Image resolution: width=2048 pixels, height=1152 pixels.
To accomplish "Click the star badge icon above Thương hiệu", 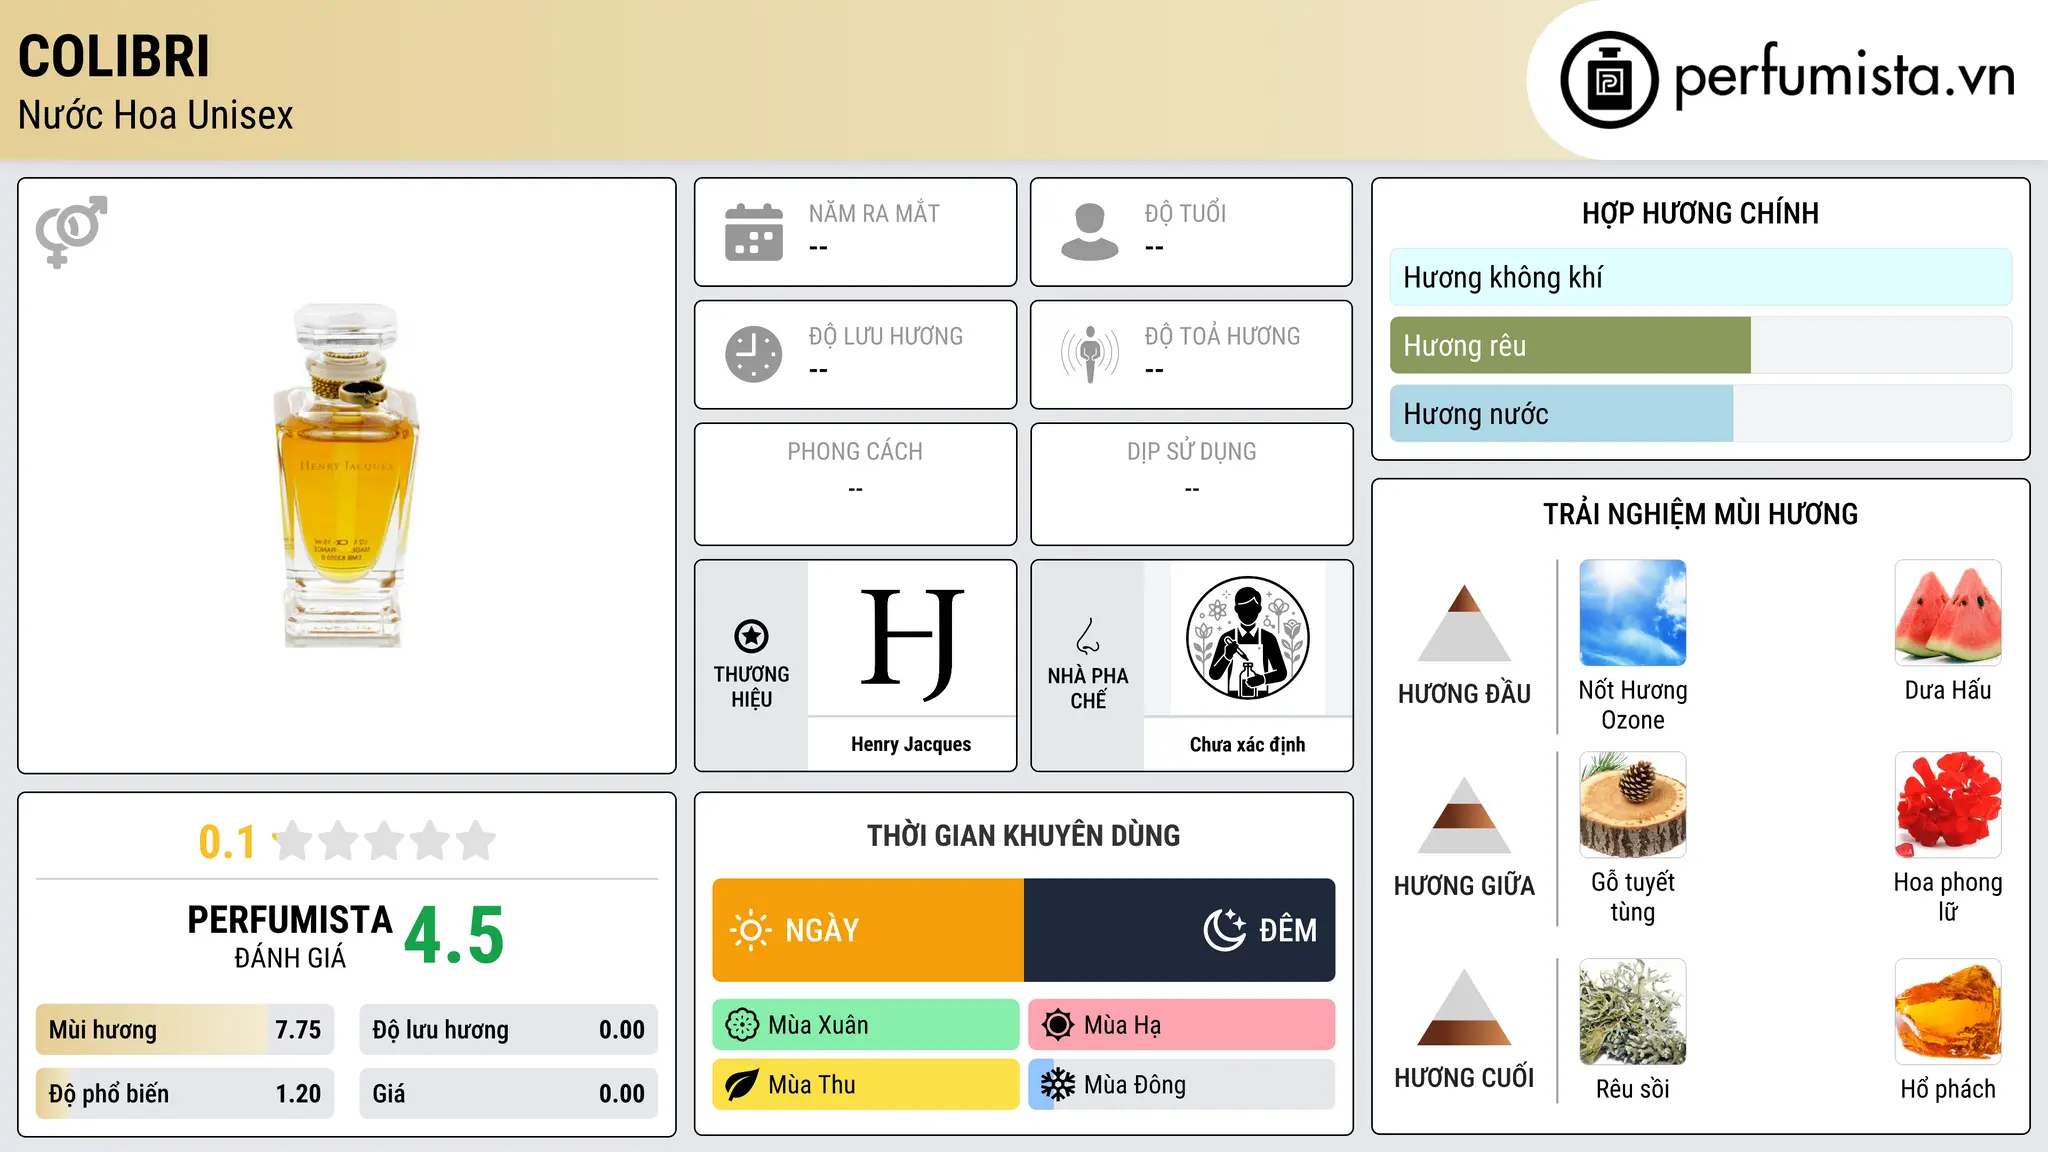I will click(751, 635).
